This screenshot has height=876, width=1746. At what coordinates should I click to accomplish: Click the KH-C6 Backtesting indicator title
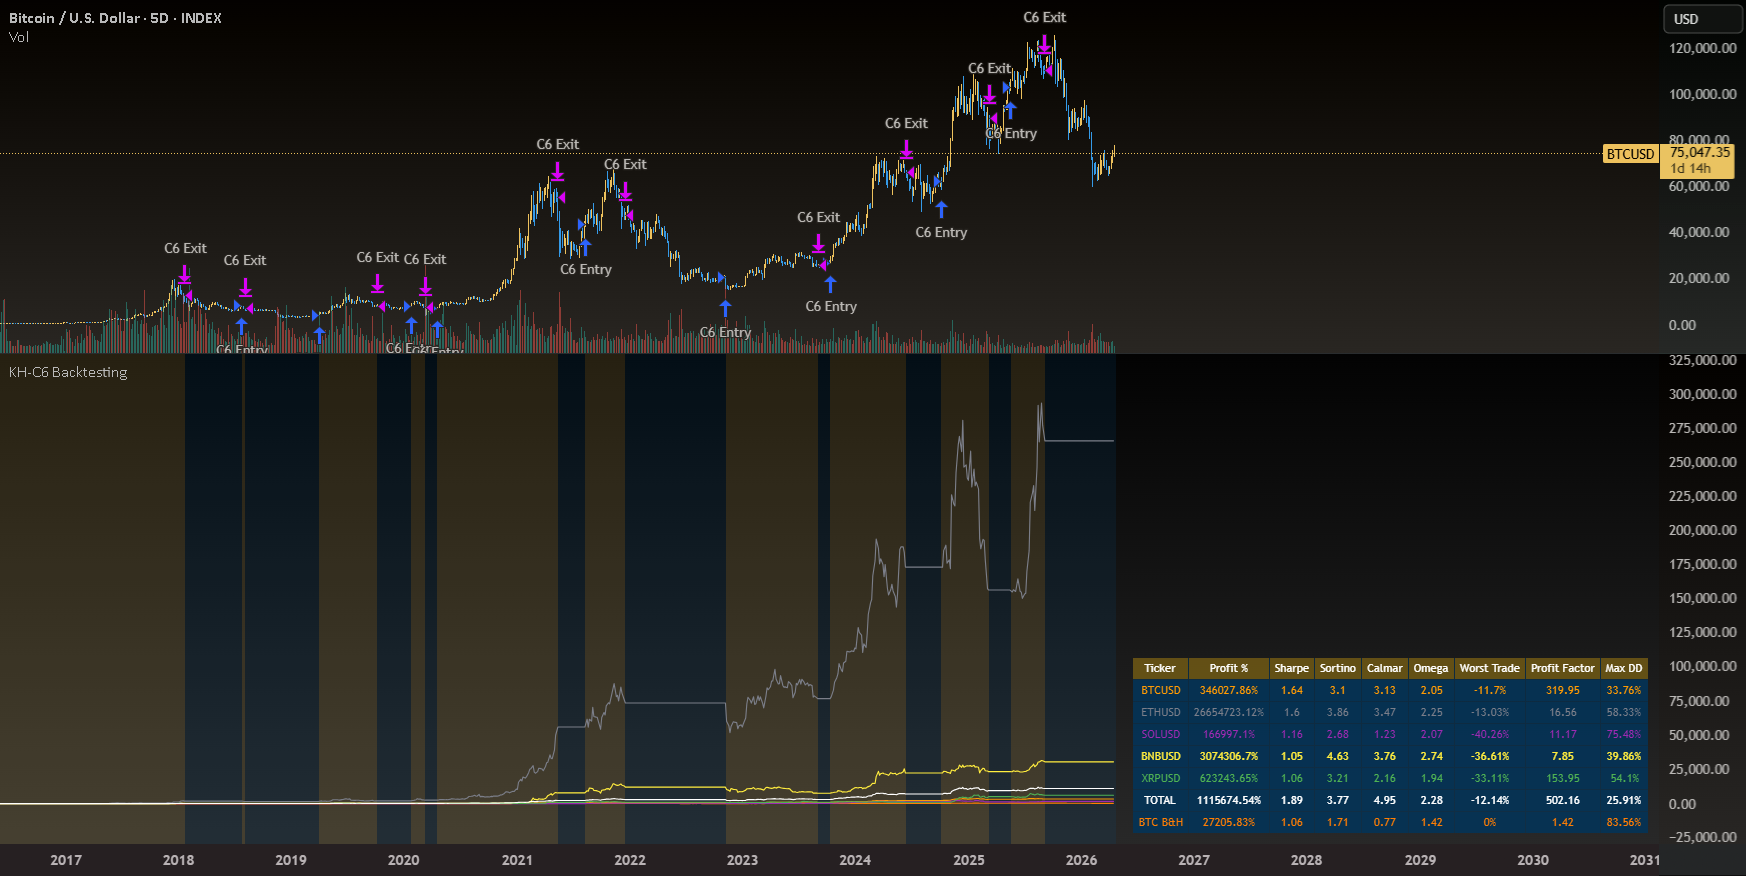click(68, 372)
